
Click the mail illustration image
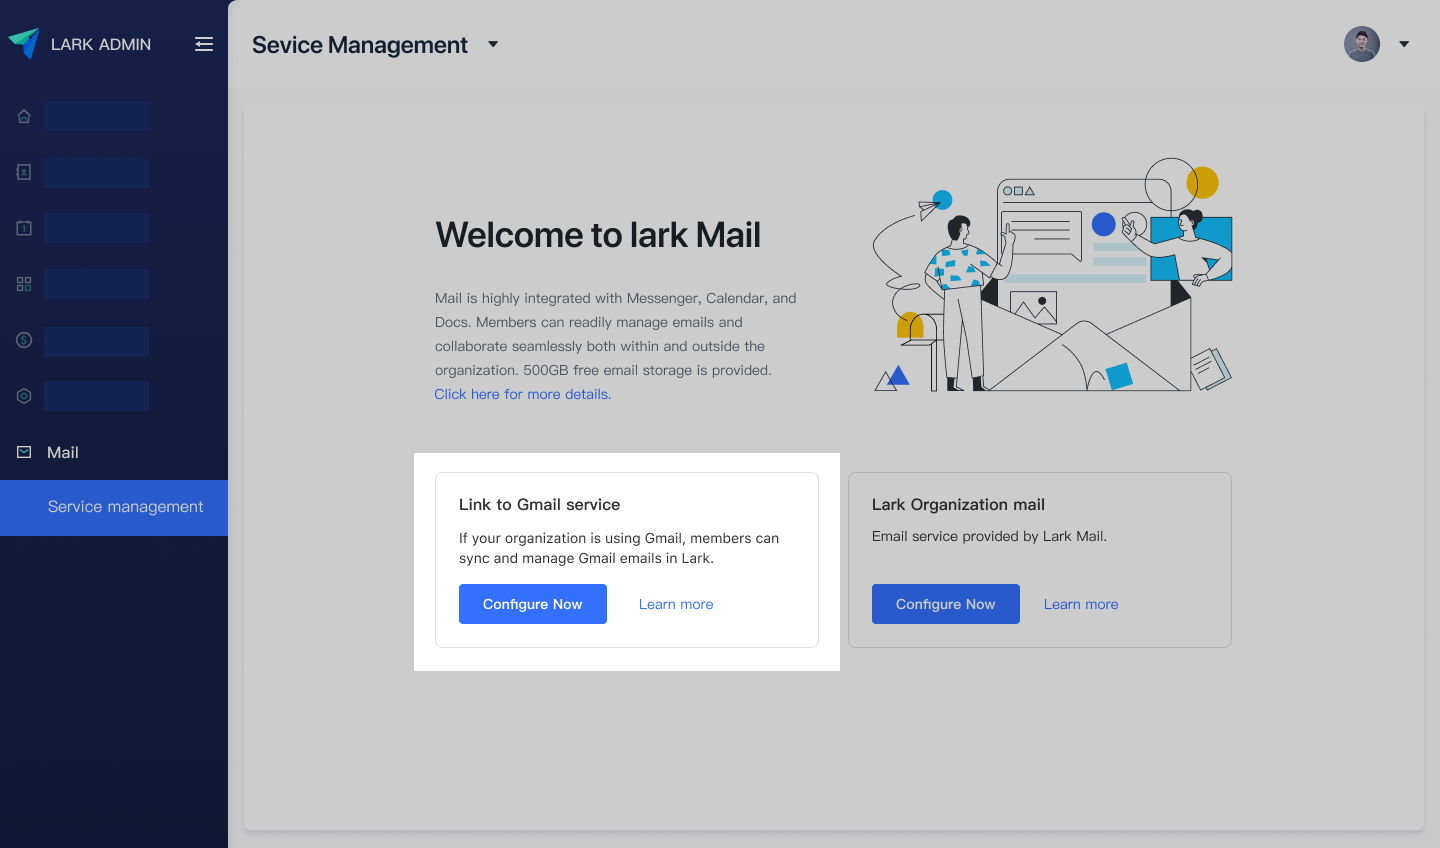pos(1052,275)
